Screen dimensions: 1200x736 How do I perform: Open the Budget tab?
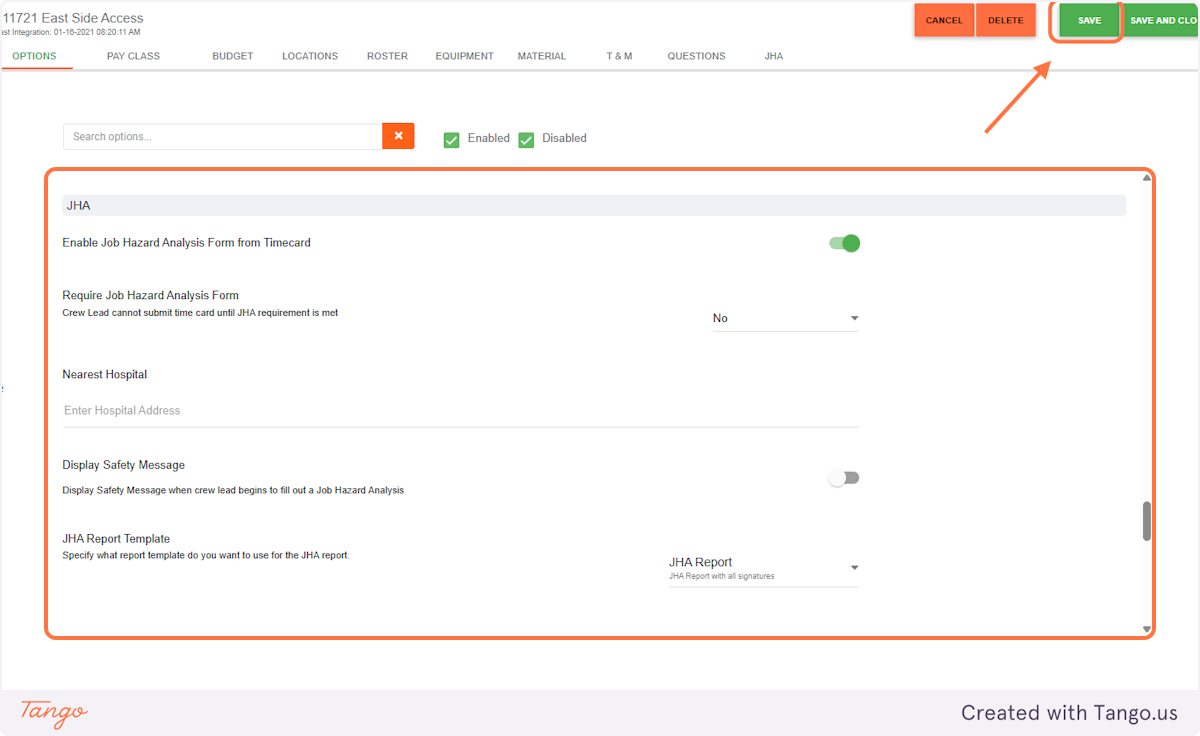(x=232, y=56)
